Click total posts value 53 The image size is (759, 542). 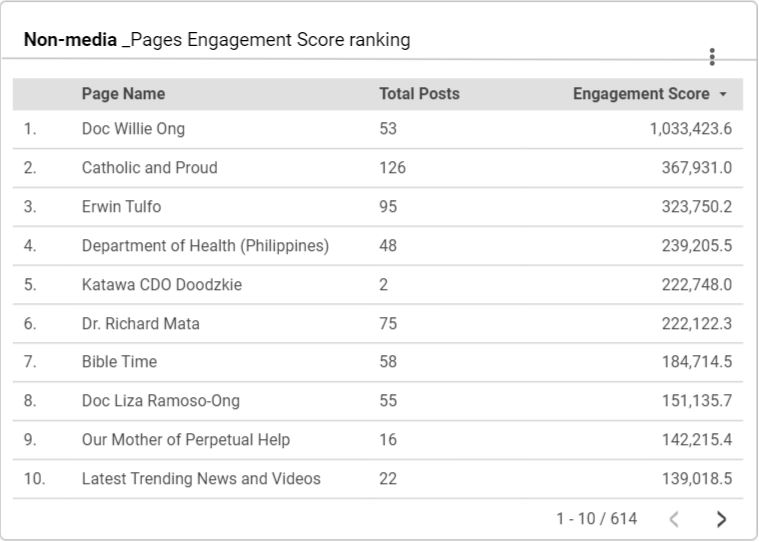[388, 129]
